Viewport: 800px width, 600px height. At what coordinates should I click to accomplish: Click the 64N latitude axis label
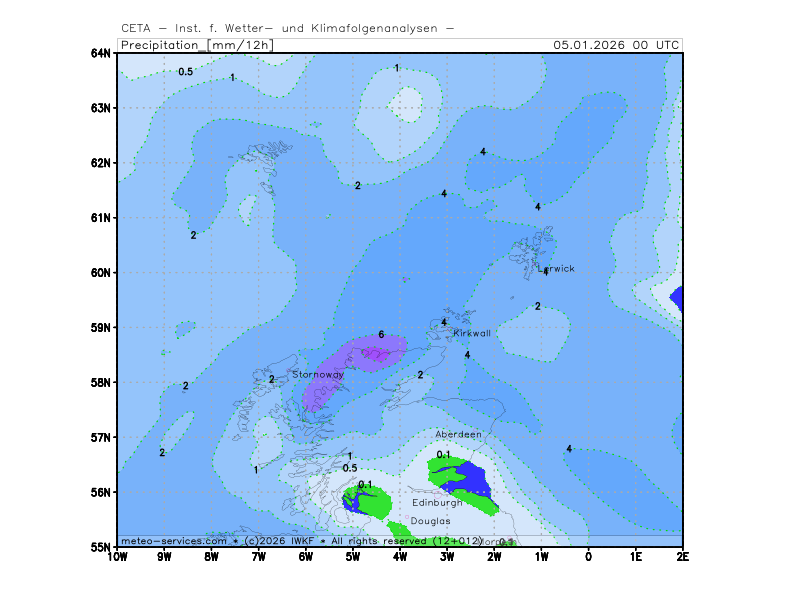pyautogui.click(x=100, y=53)
